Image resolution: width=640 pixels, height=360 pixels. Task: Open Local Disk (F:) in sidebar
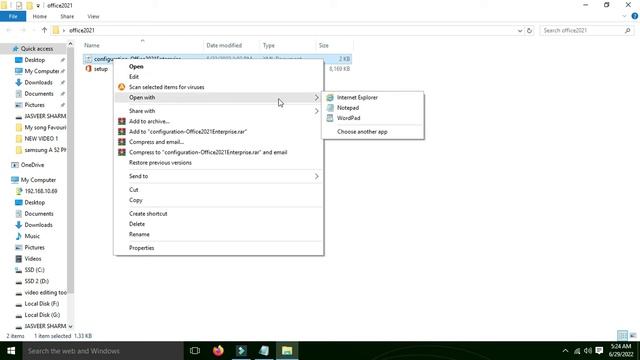click(42, 304)
